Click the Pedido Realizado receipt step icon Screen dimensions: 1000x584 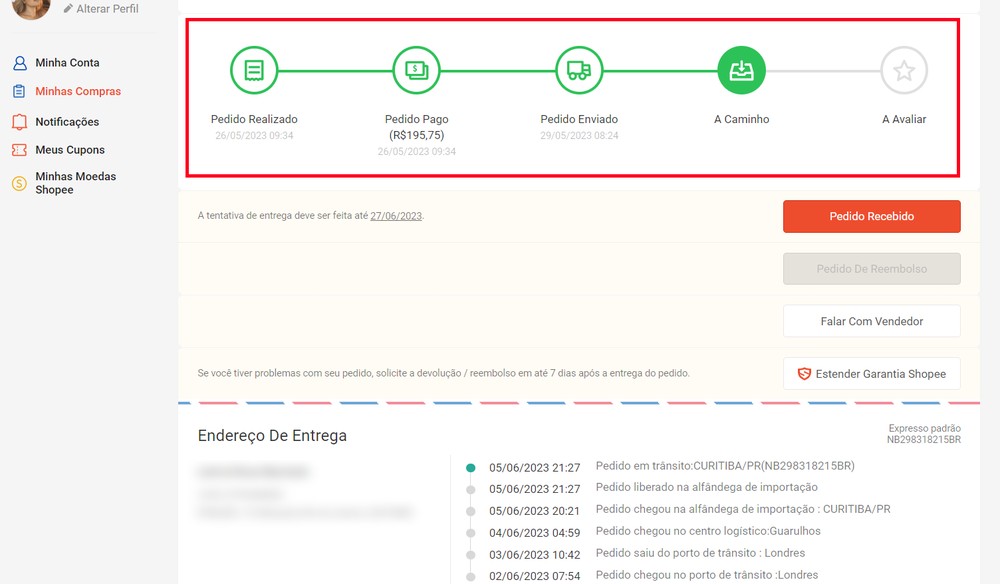254,70
